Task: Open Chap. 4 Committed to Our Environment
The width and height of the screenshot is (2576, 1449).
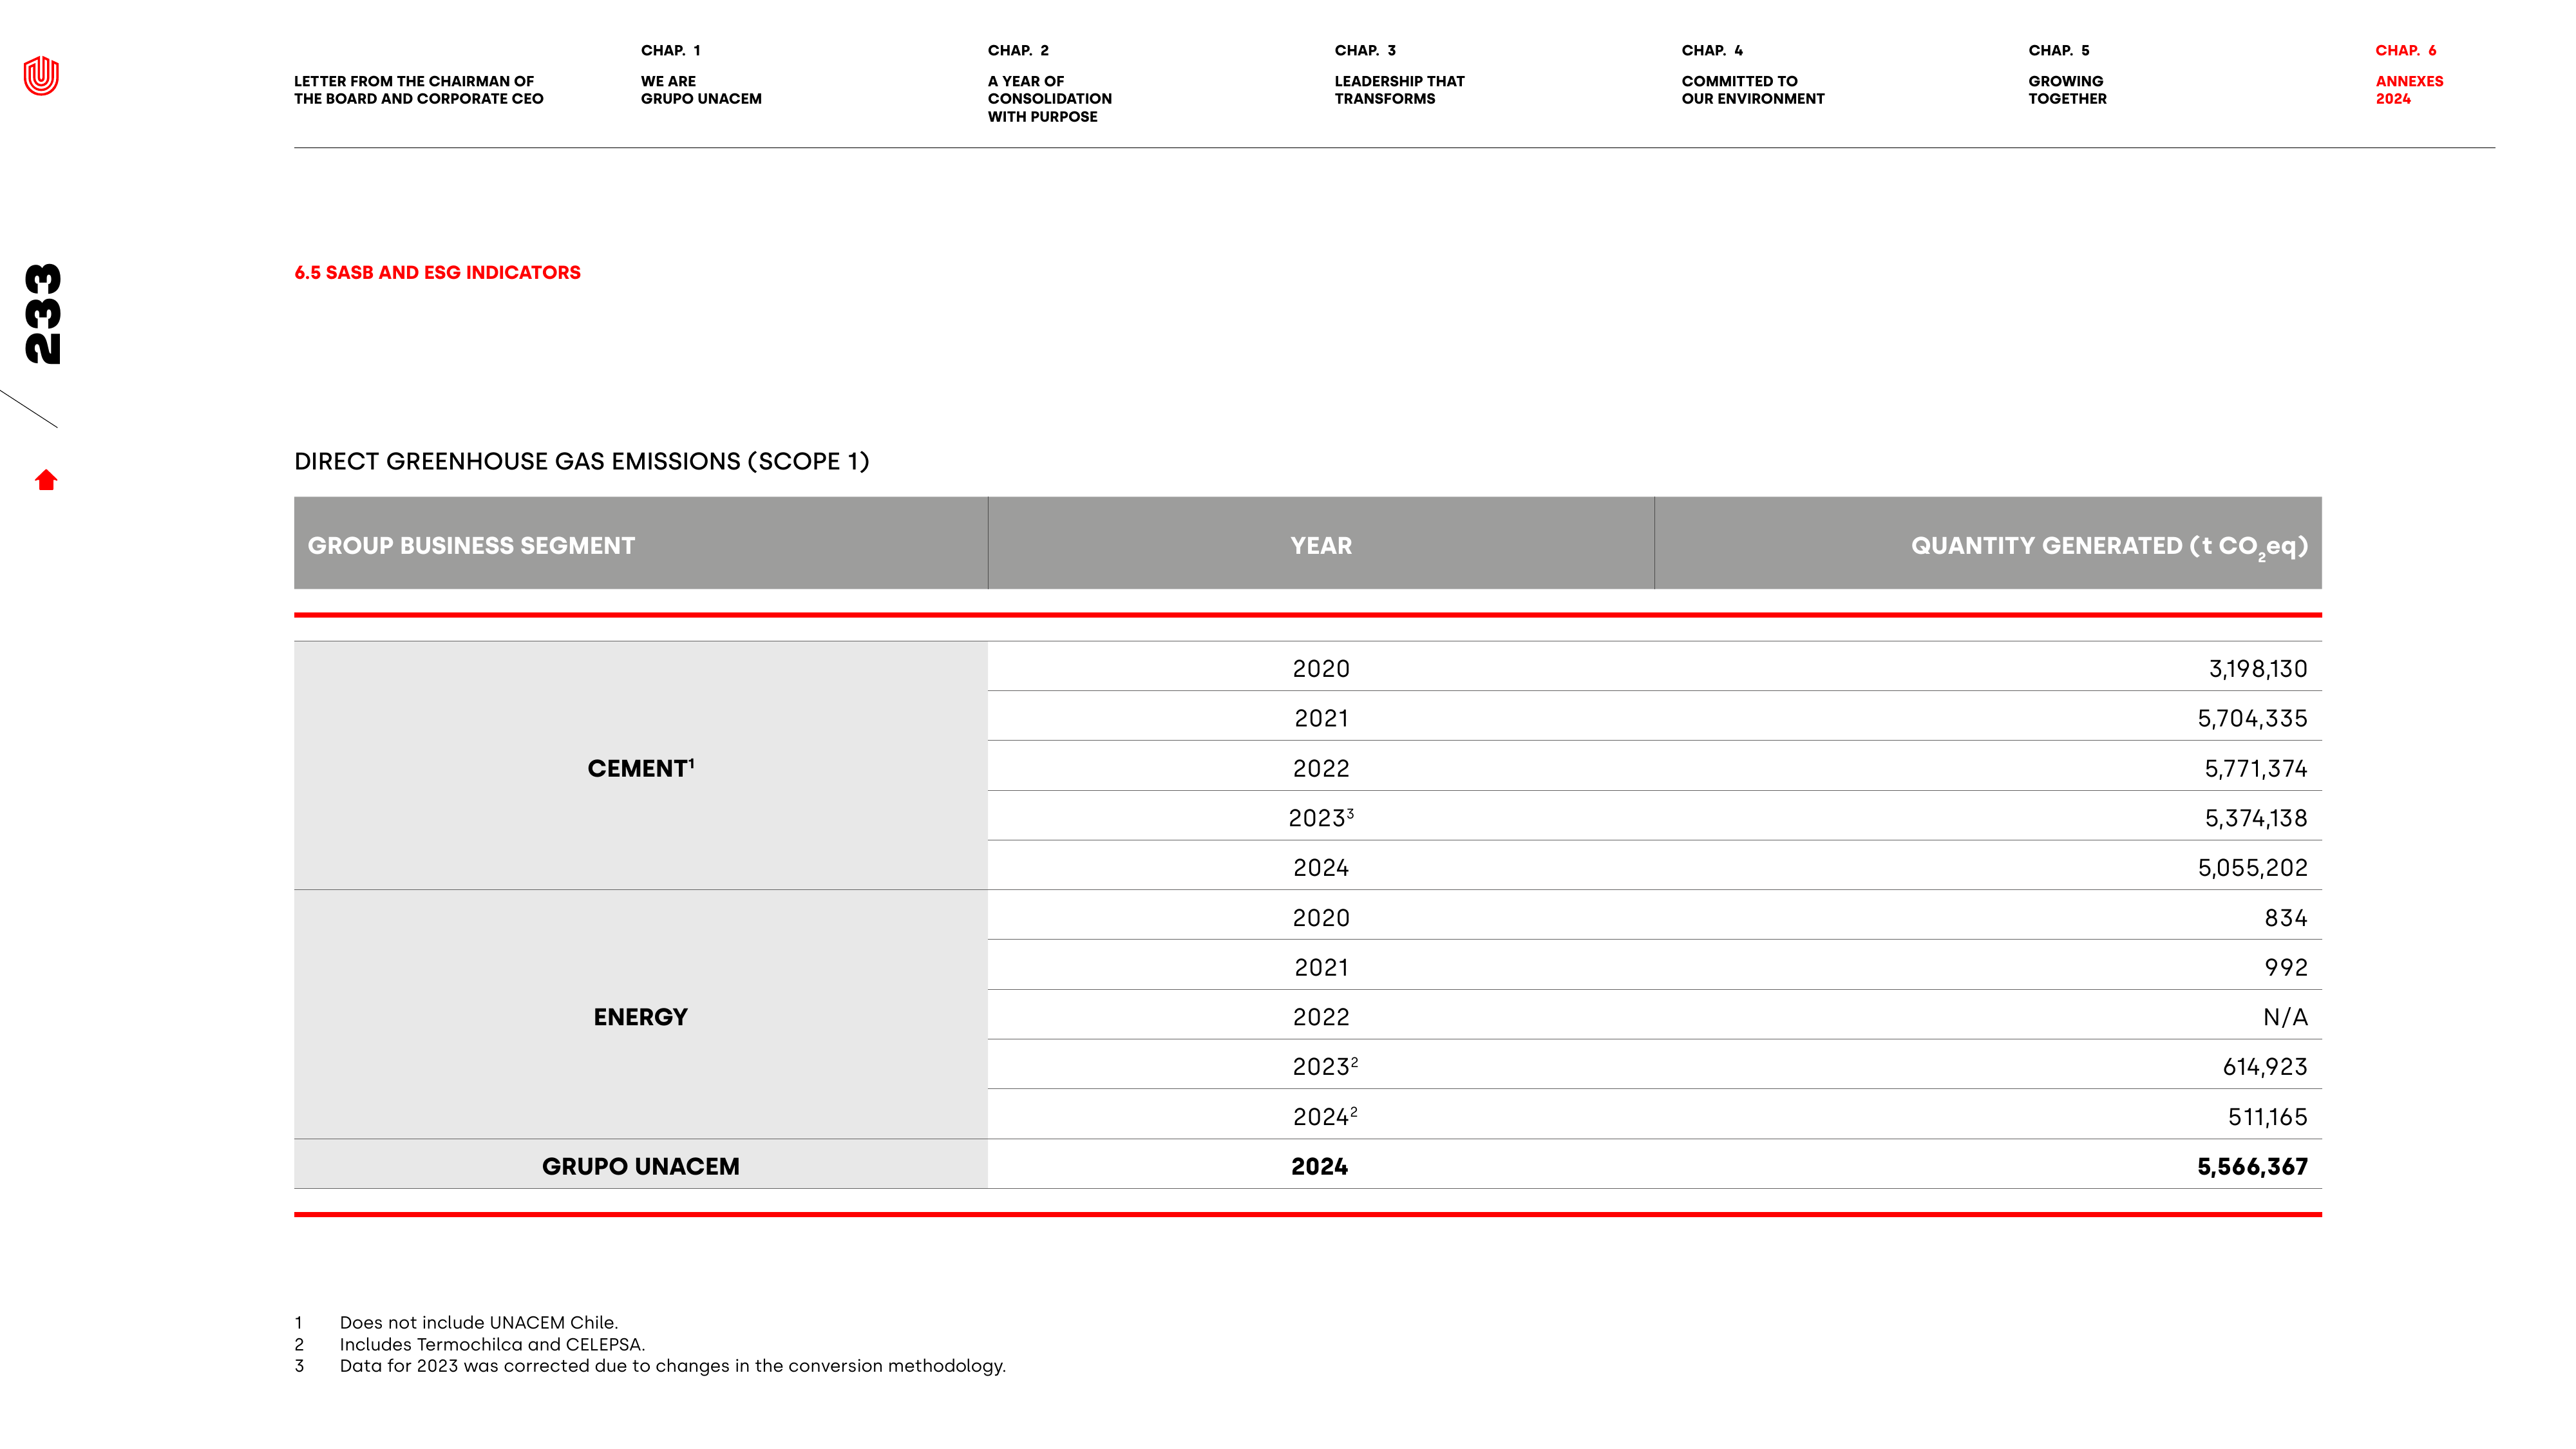Action: [x=1752, y=75]
